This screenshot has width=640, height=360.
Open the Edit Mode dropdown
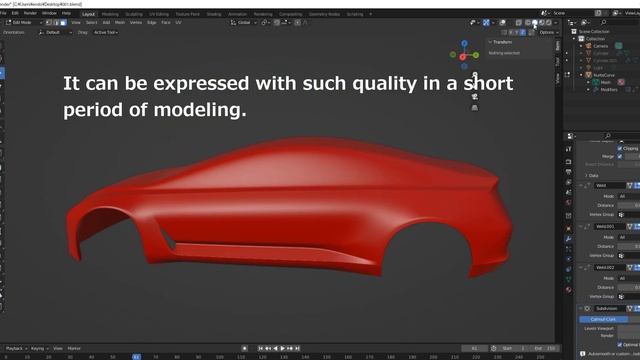(24, 23)
